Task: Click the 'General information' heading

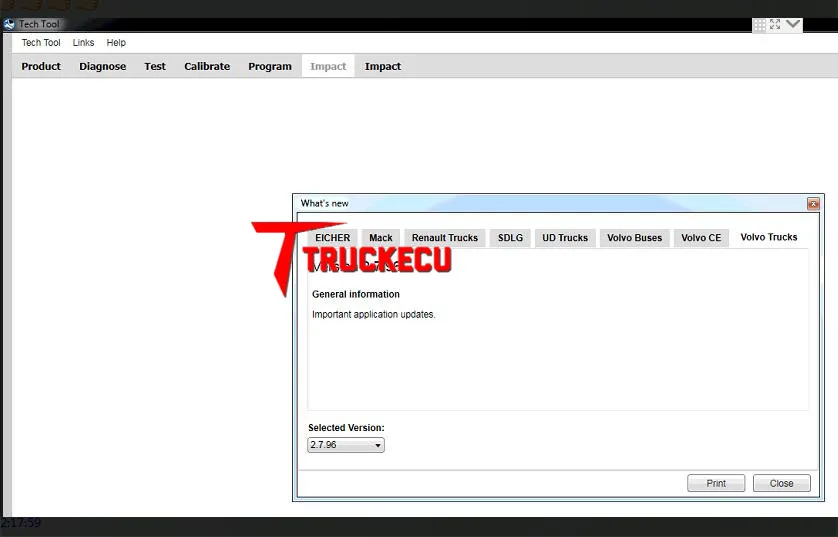Action: pyautogui.click(x=355, y=294)
